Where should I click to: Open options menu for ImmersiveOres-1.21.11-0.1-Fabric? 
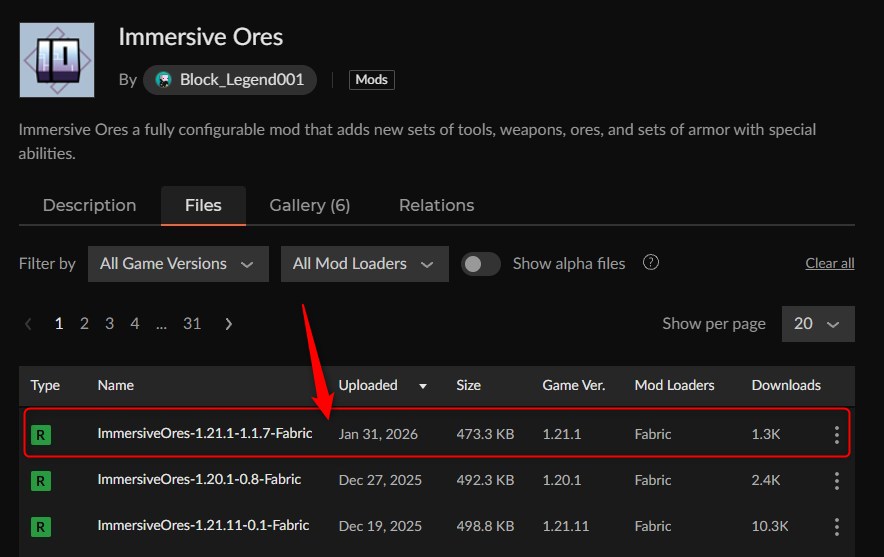[837, 527]
